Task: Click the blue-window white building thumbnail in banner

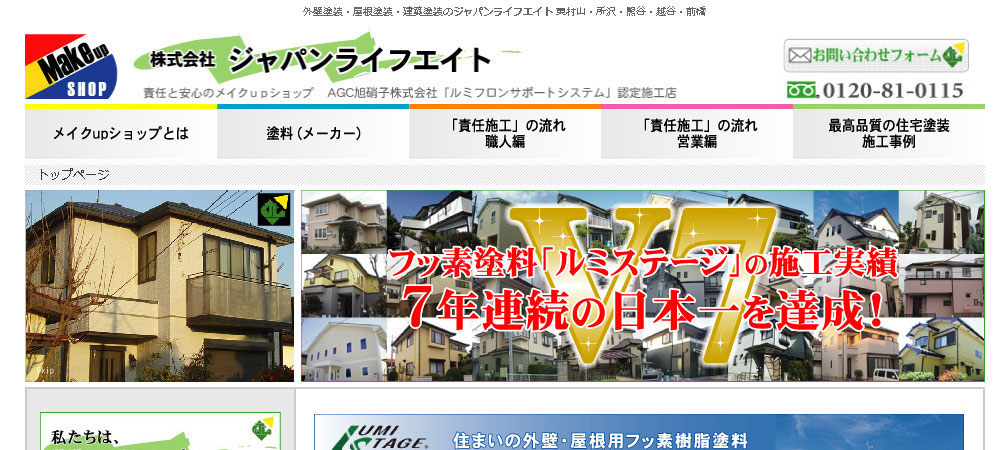Action: click(x=344, y=350)
